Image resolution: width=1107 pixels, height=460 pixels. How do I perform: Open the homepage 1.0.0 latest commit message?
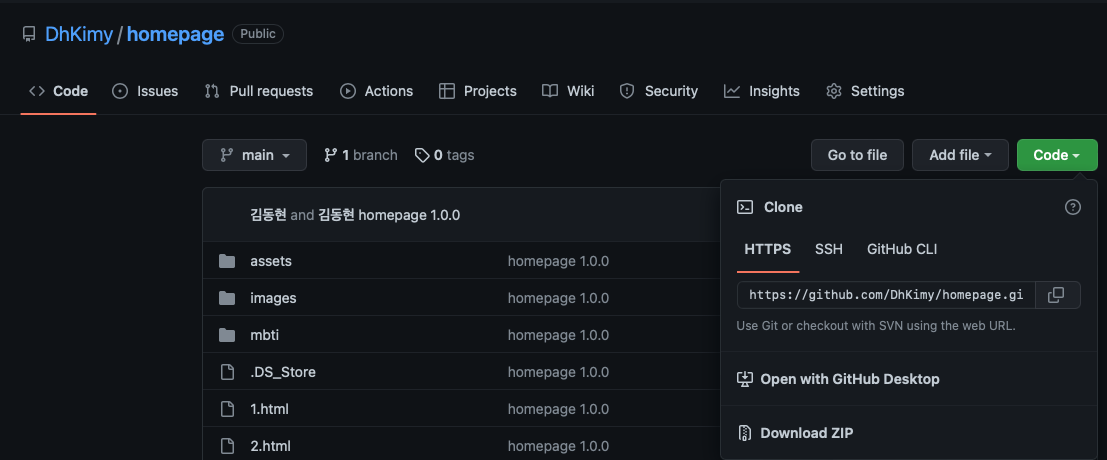click(409, 215)
